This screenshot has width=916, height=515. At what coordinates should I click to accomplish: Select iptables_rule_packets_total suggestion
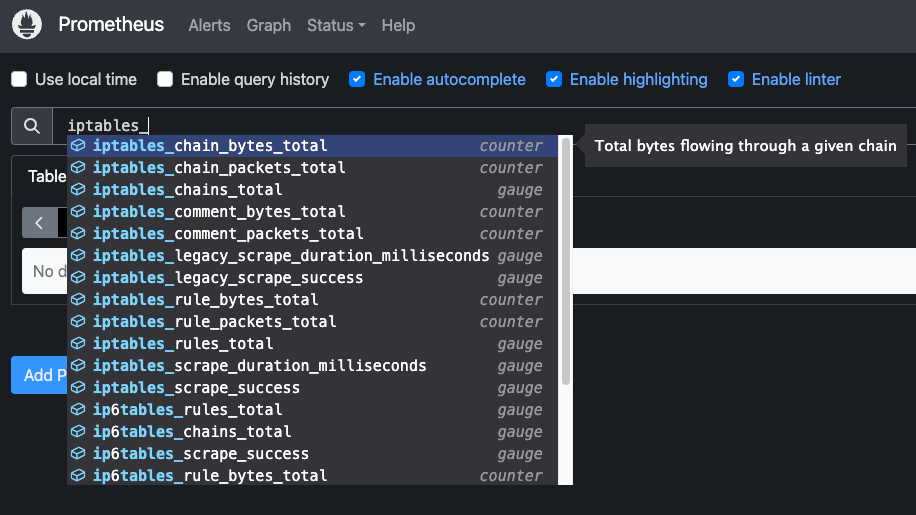tap(313, 322)
